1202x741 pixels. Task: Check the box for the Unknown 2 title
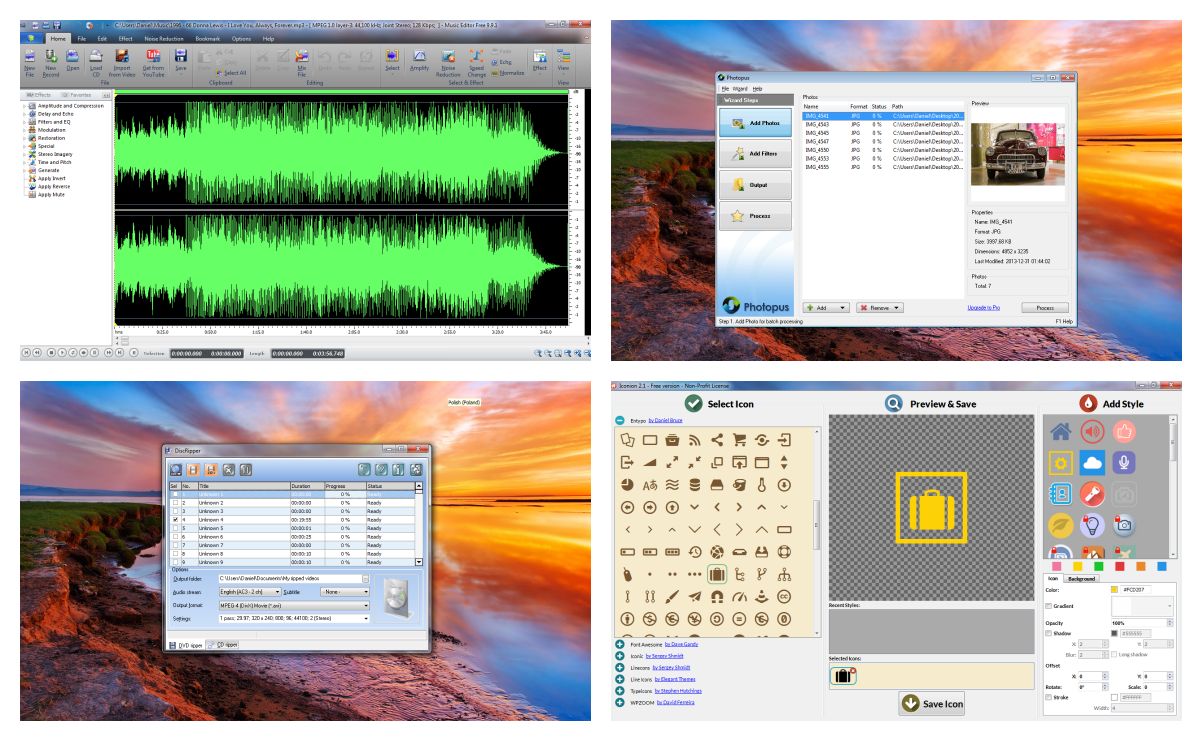click(176, 503)
